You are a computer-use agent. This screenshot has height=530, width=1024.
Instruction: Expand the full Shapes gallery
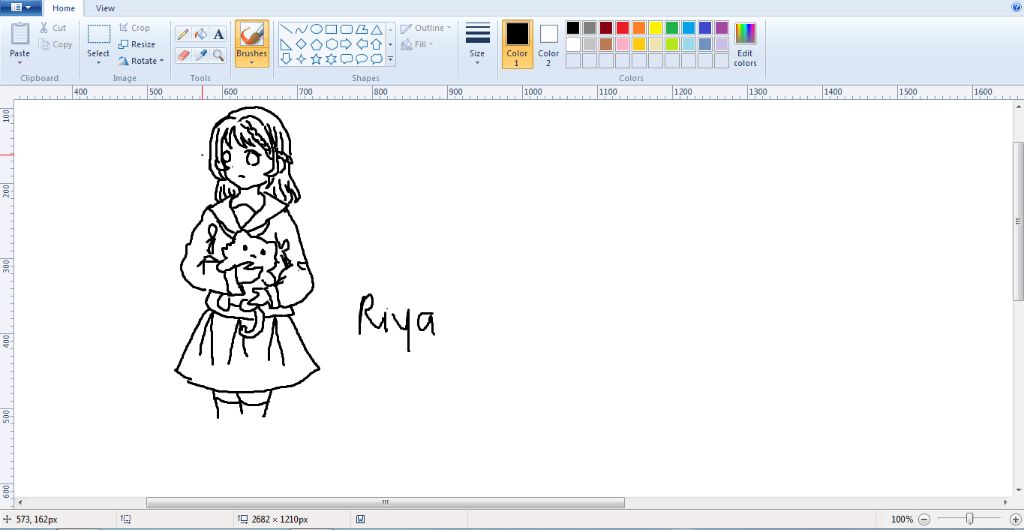coord(391,59)
